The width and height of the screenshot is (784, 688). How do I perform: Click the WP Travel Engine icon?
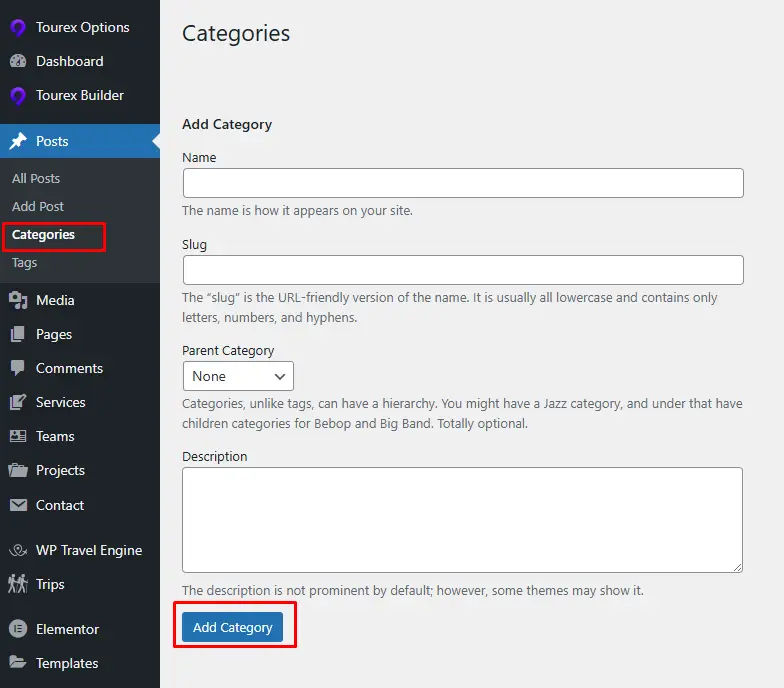coord(18,550)
